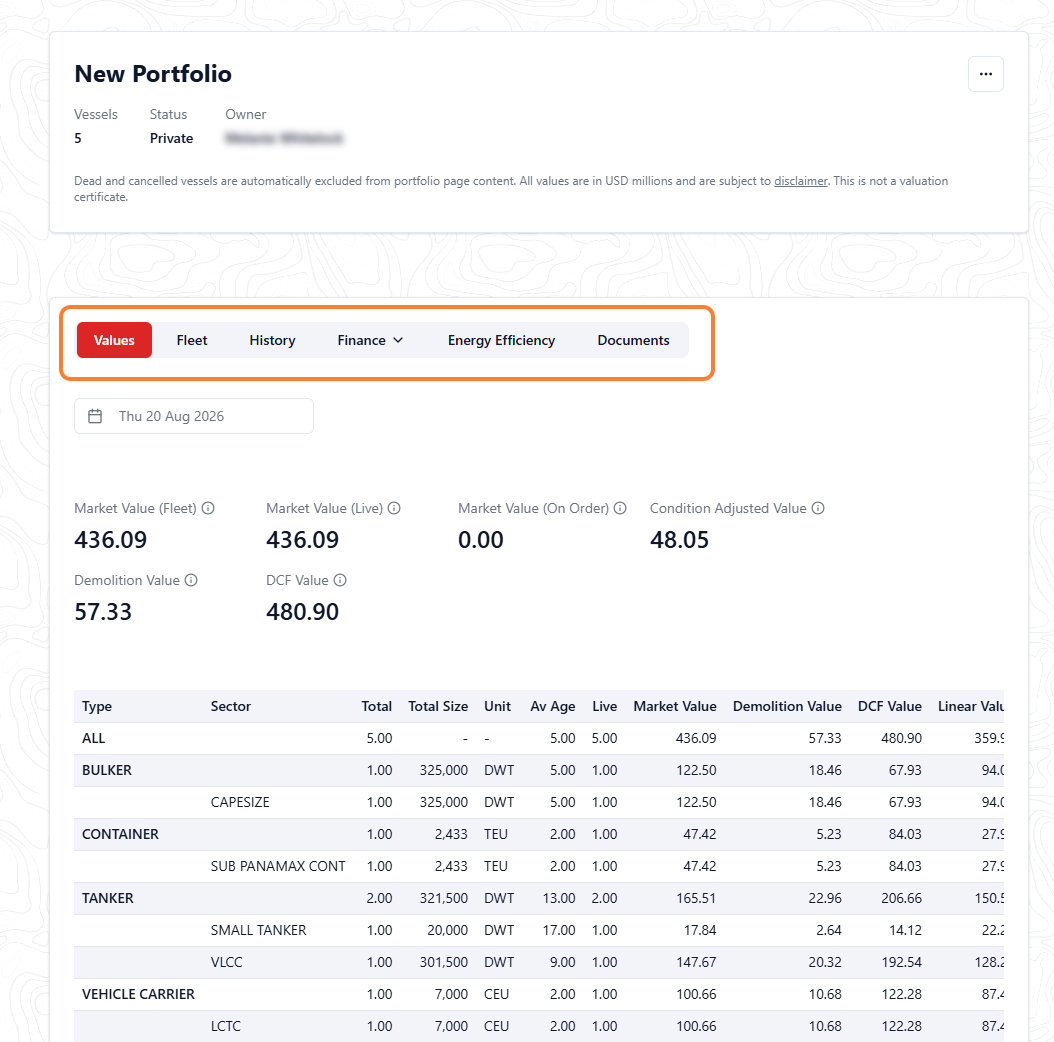Show info for Demolition Value metric

coord(191,580)
